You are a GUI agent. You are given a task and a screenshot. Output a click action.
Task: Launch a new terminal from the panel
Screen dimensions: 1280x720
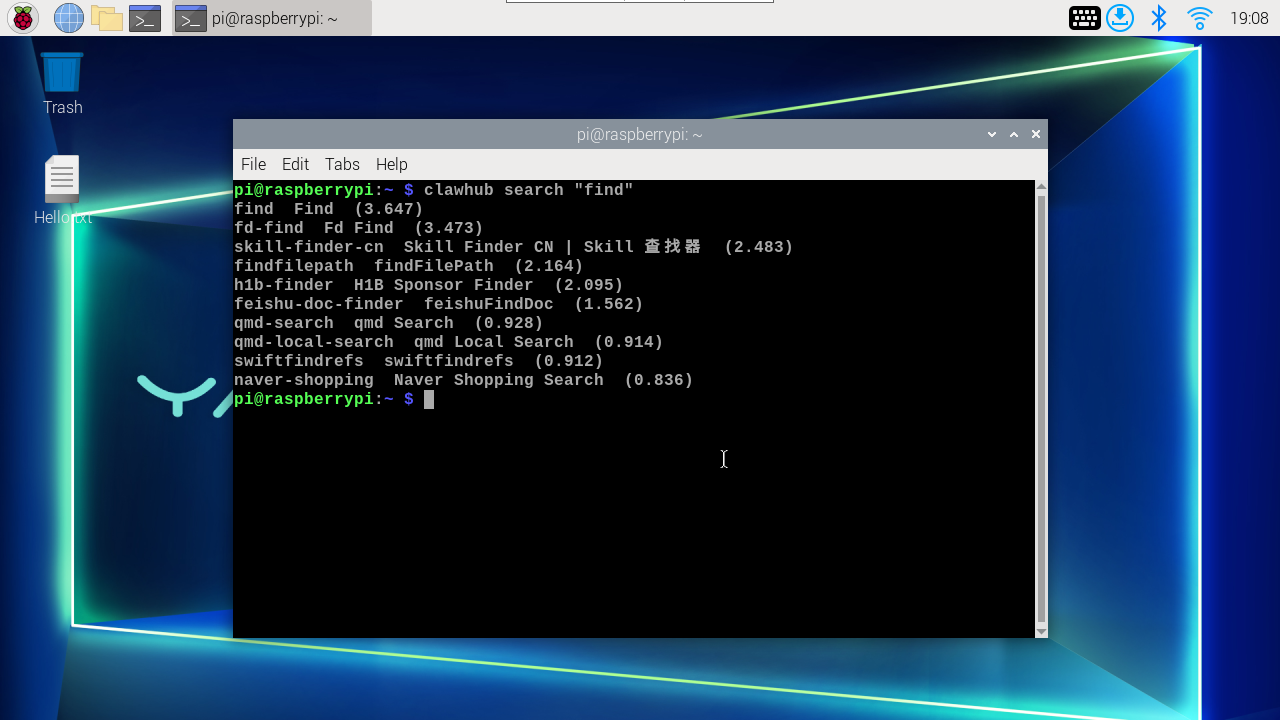pyautogui.click(x=145, y=18)
